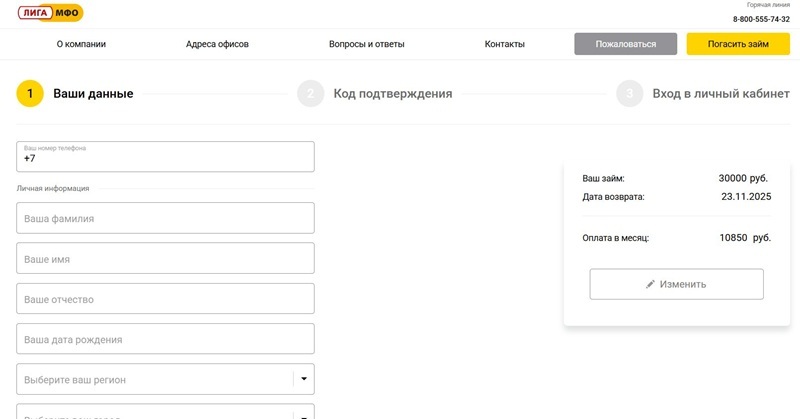Focus the phone number field +7

tap(165, 157)
